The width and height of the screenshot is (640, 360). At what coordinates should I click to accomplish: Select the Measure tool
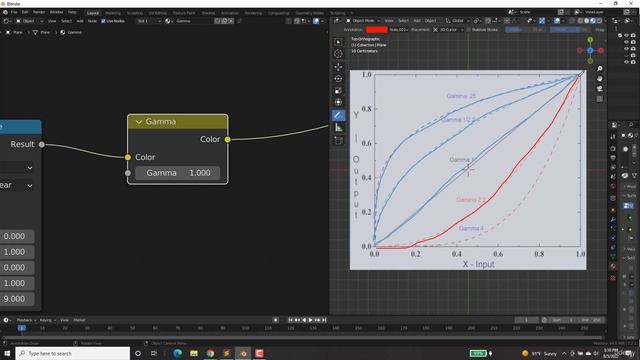(x=338, y=128)
